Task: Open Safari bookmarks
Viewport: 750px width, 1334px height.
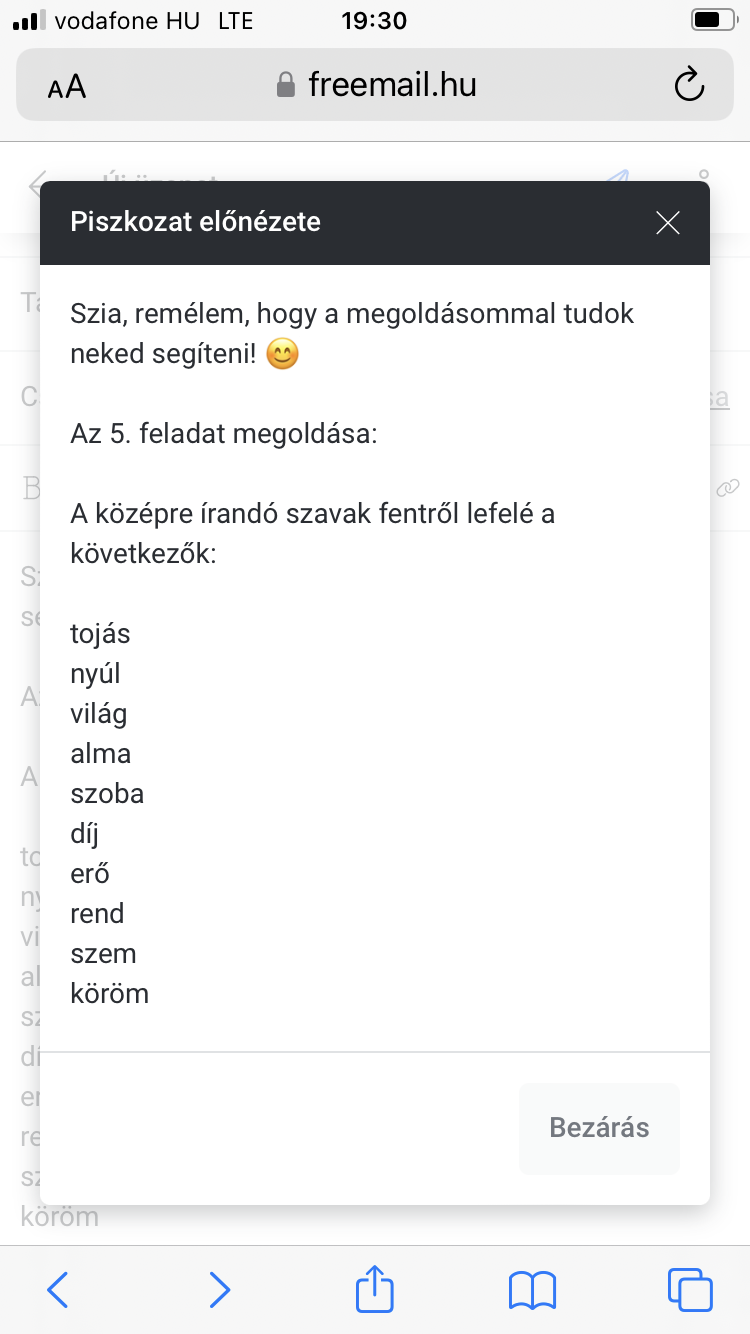Action: coord(532,1289)
